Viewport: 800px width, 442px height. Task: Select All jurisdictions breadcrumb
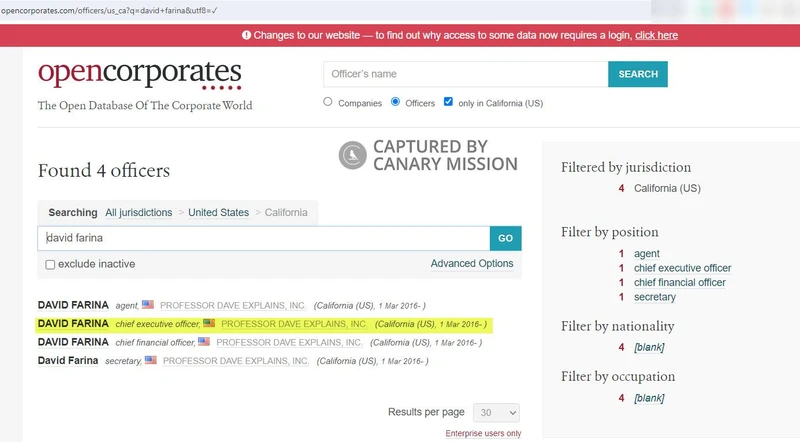[138, 213]
